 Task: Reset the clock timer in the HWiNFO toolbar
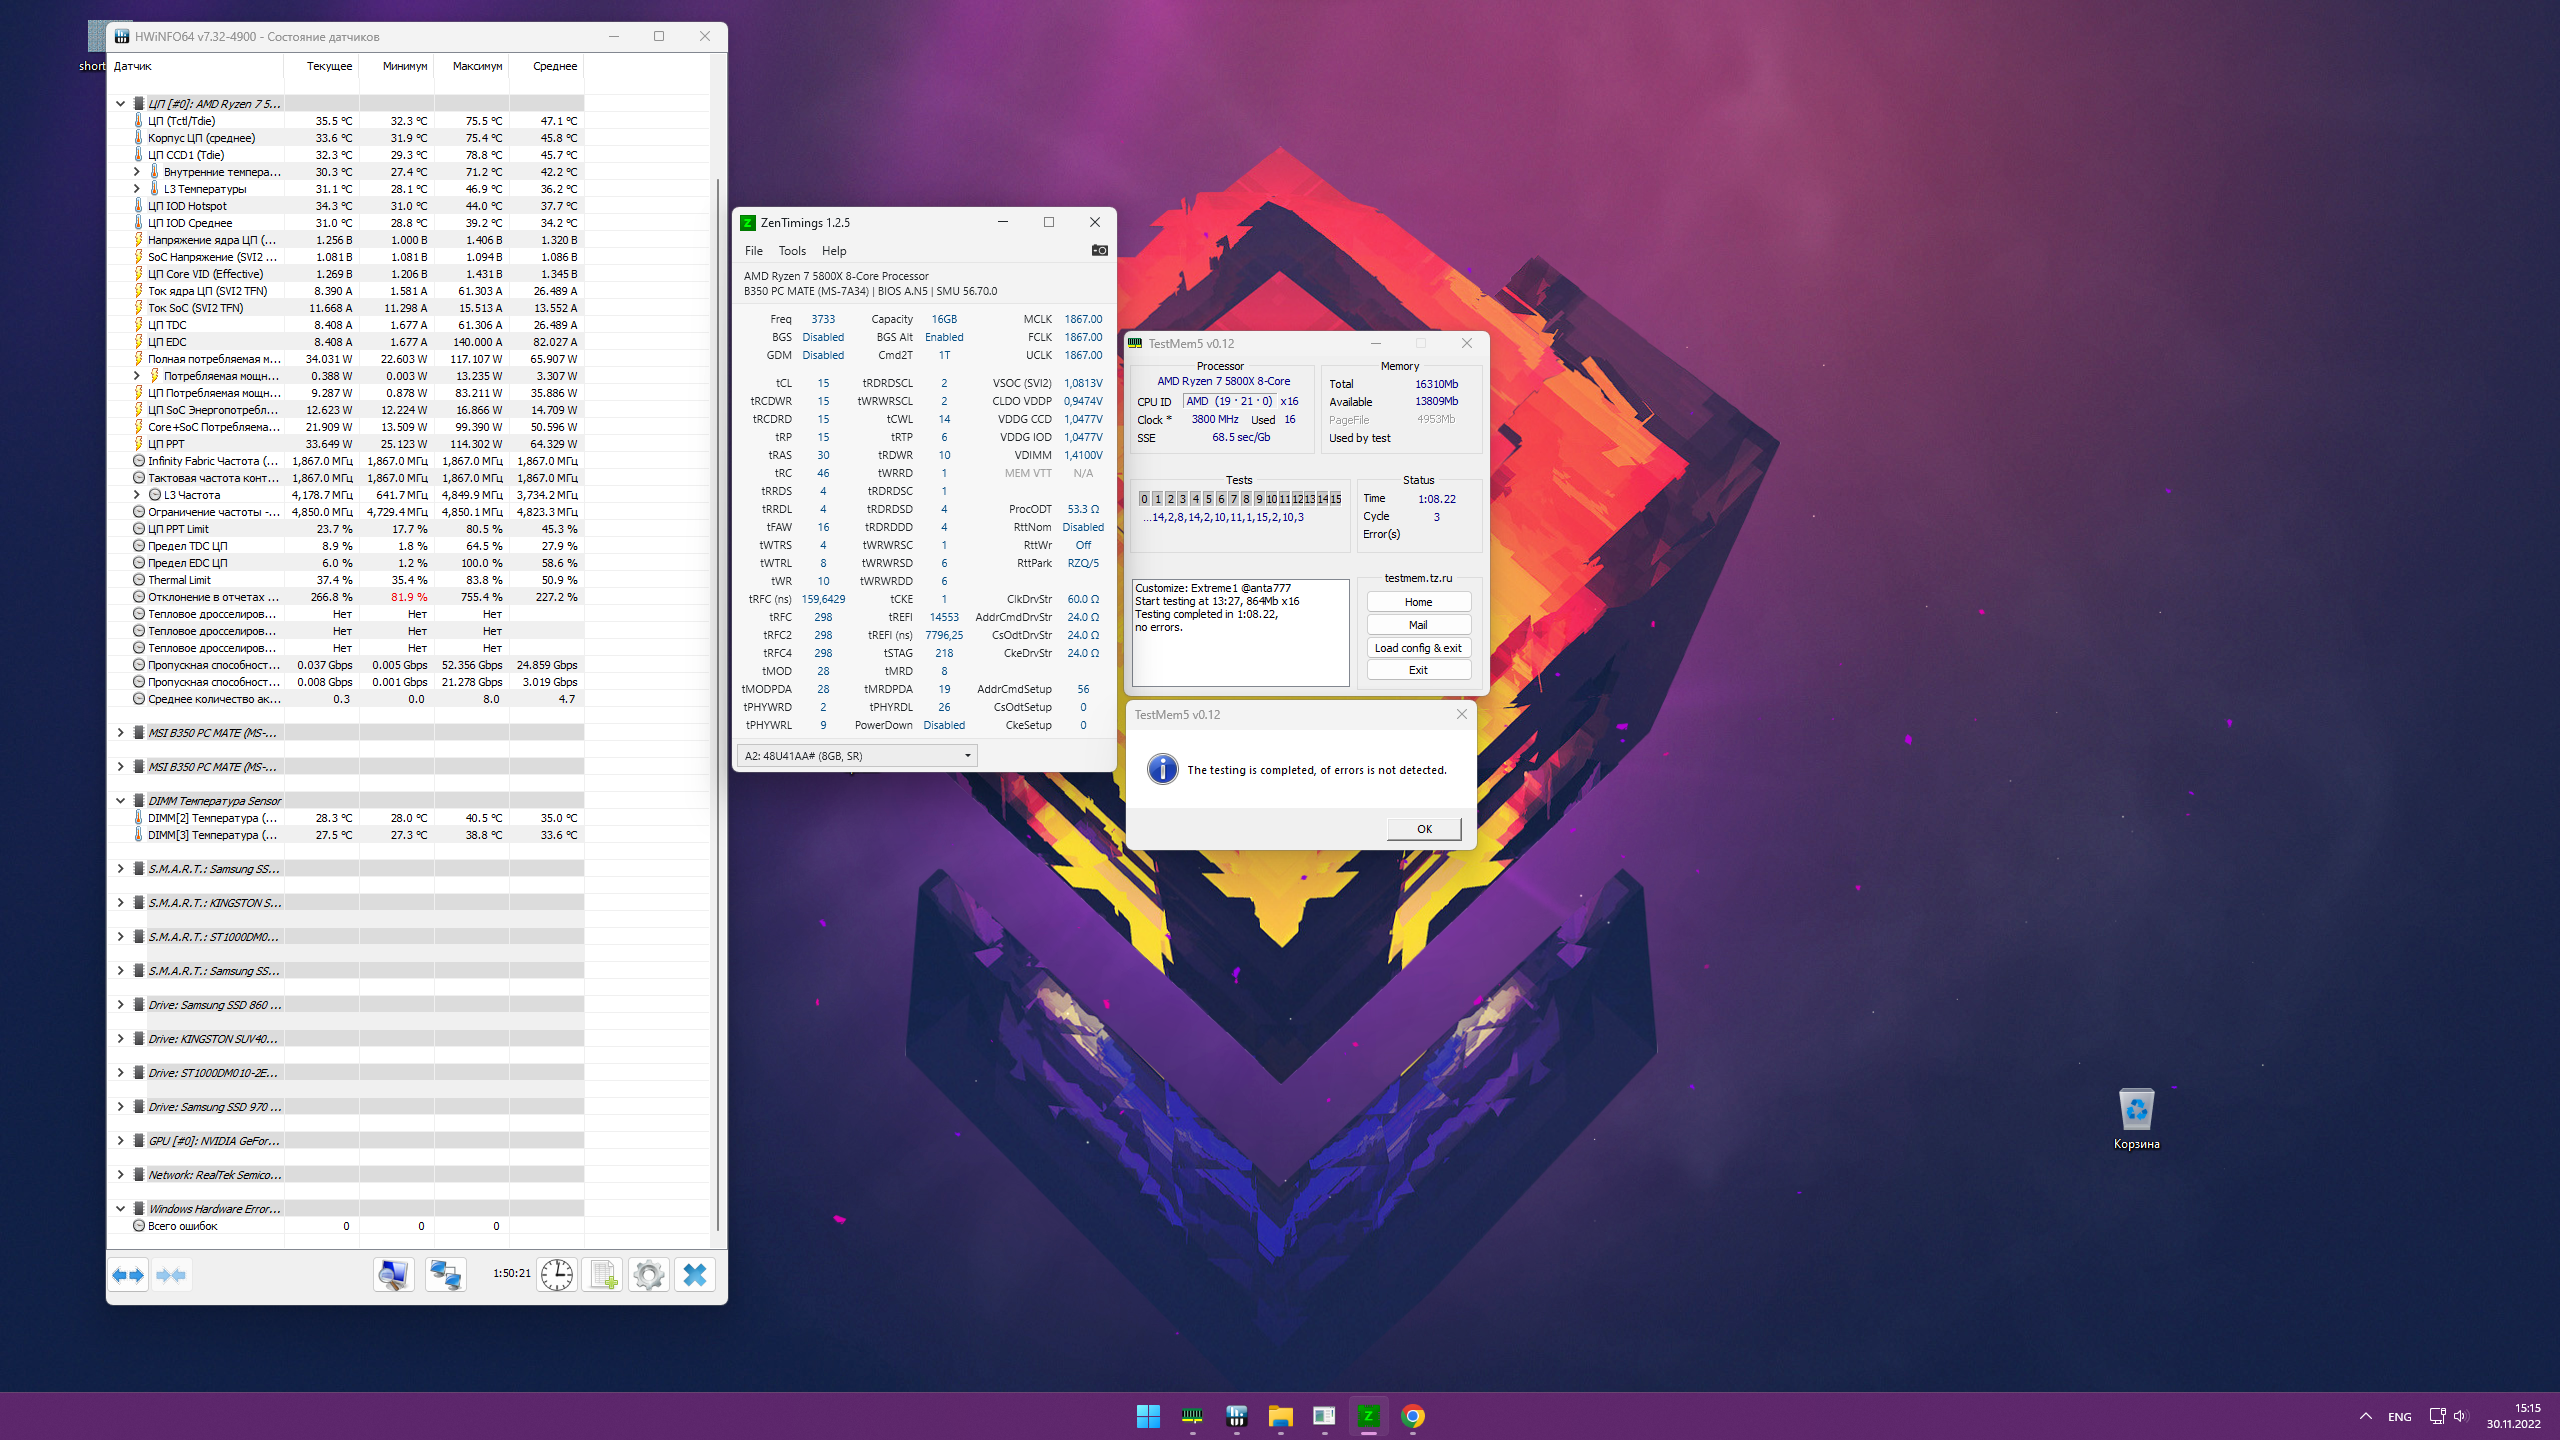557,1275
